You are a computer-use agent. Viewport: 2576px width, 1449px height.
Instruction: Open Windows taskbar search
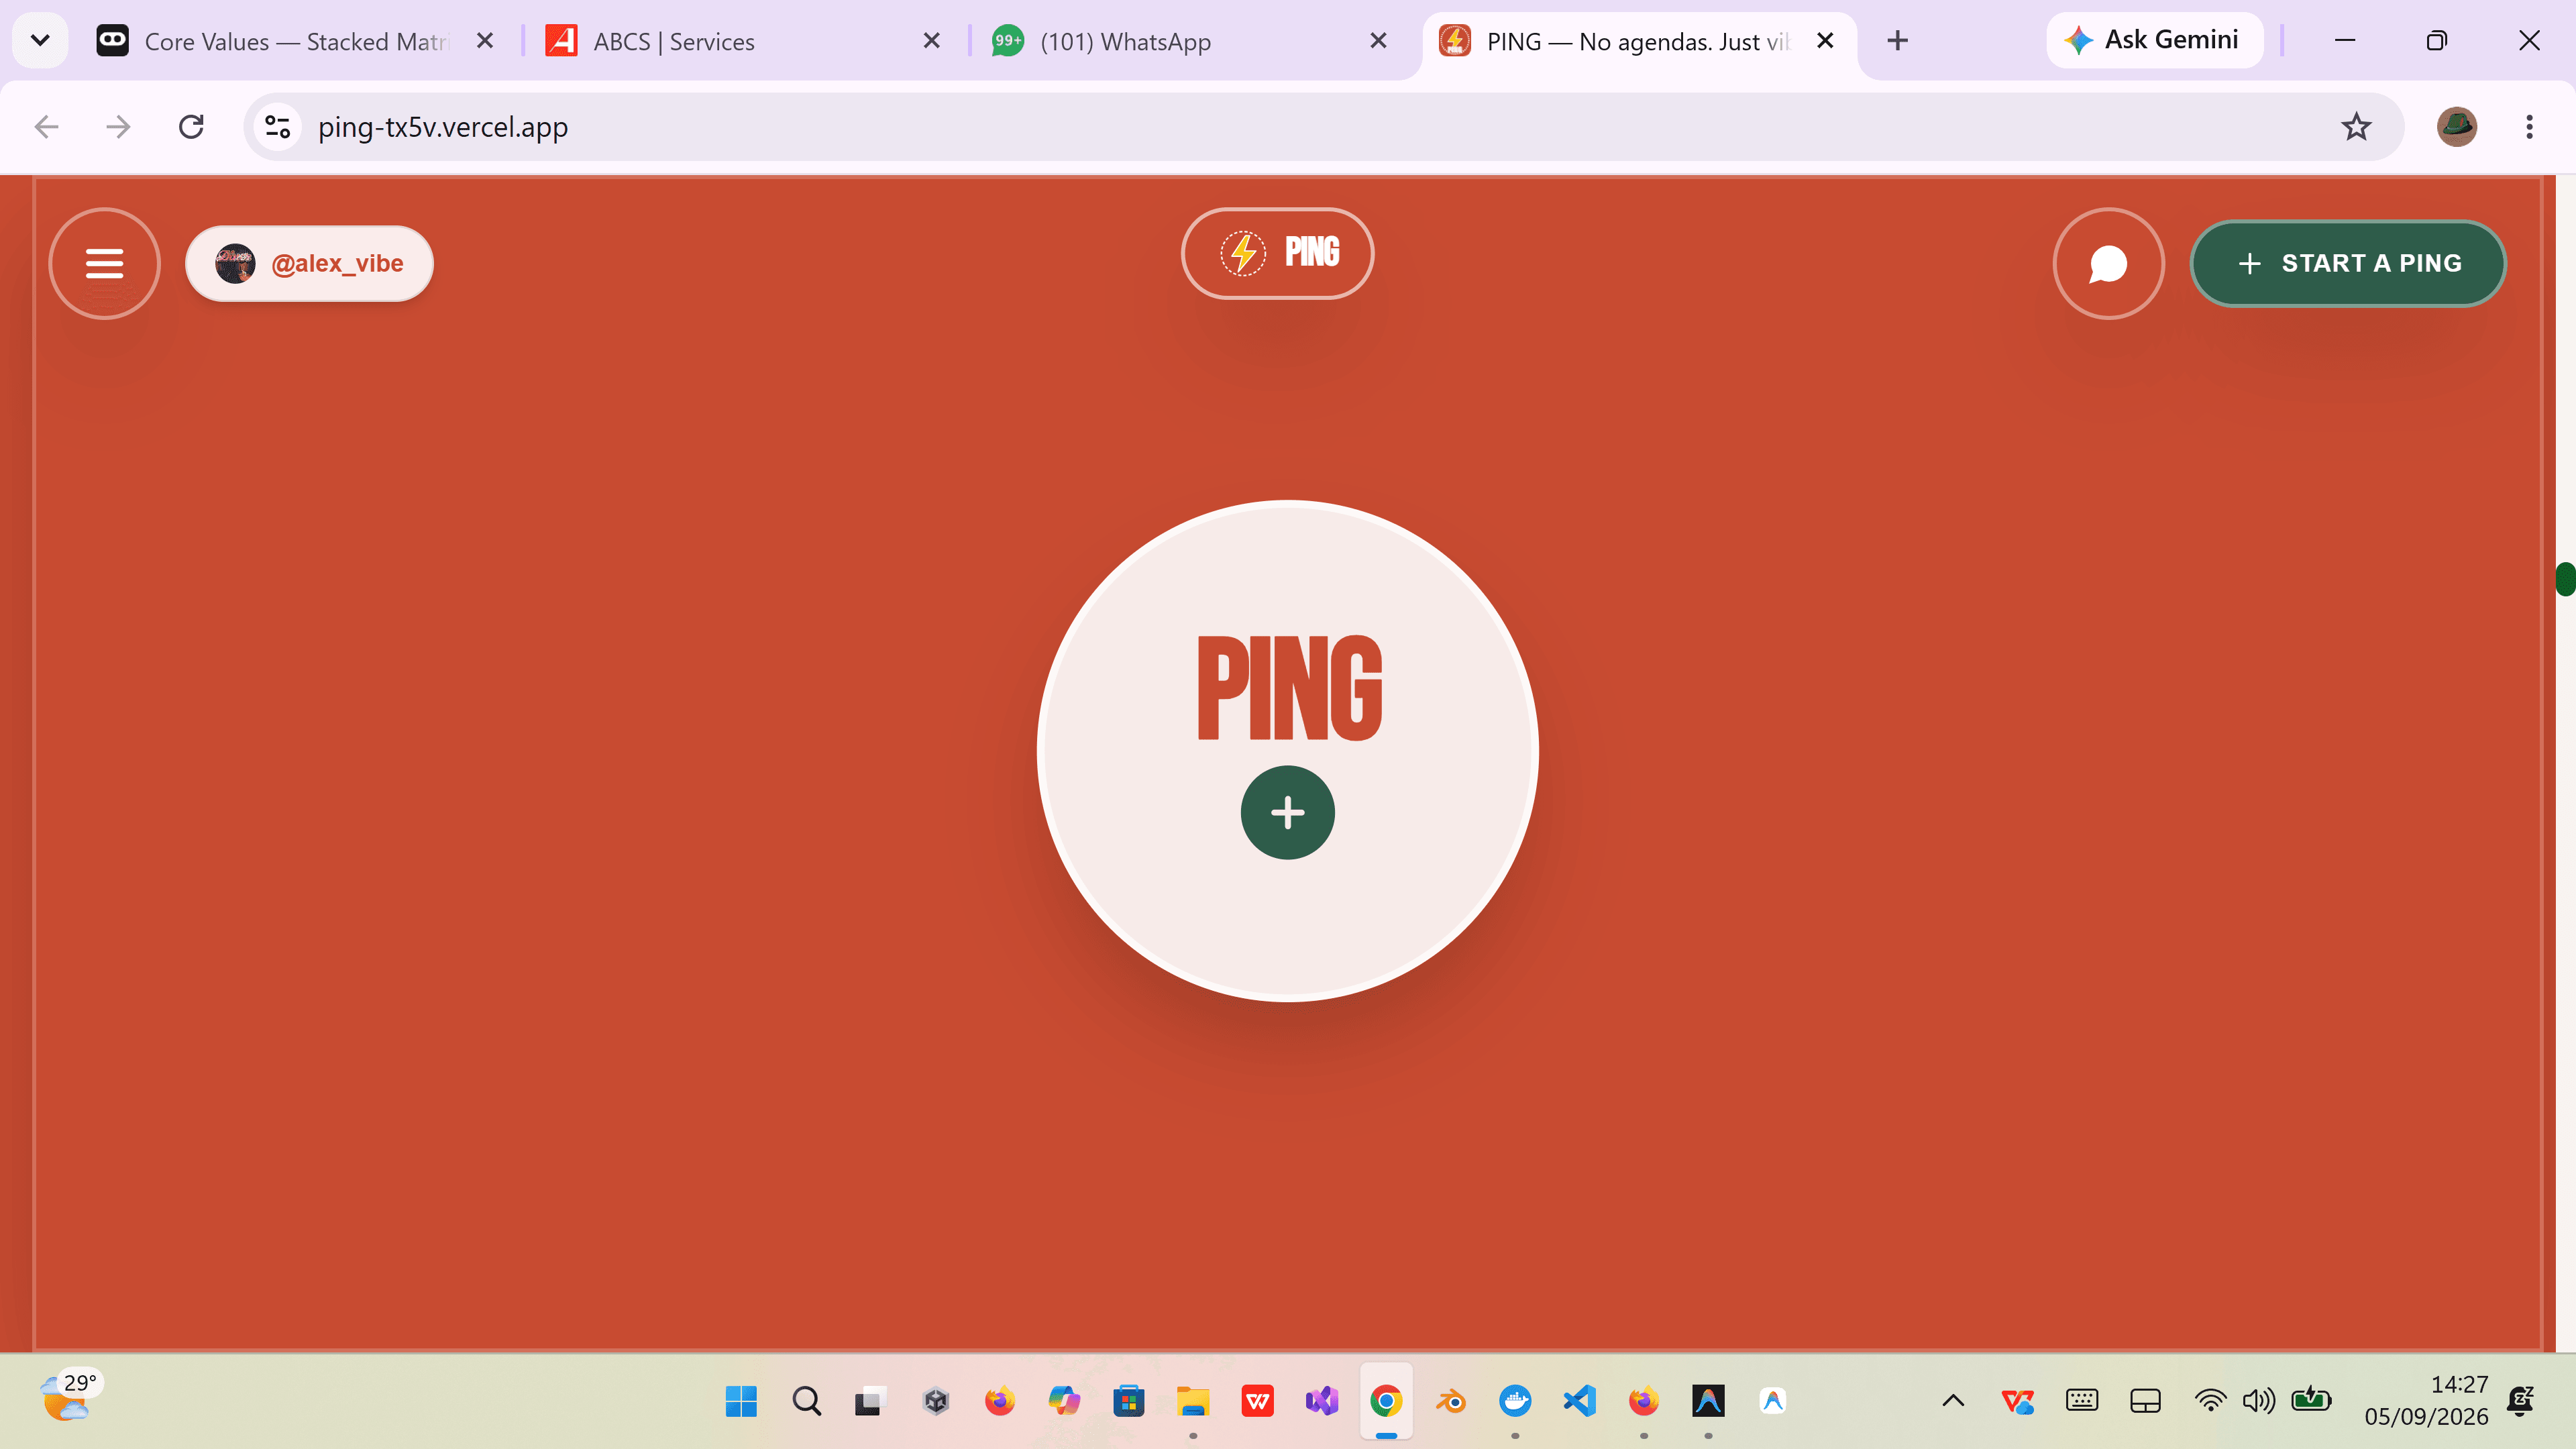(806, 1401)
